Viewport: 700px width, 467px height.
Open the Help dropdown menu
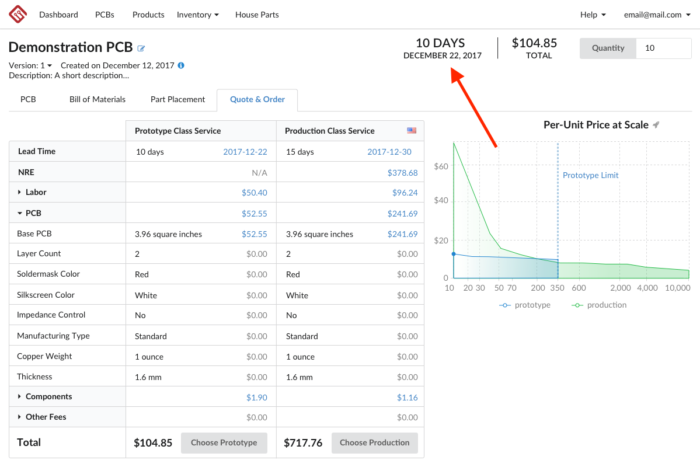pyautogui.click(x=592, y=15)
